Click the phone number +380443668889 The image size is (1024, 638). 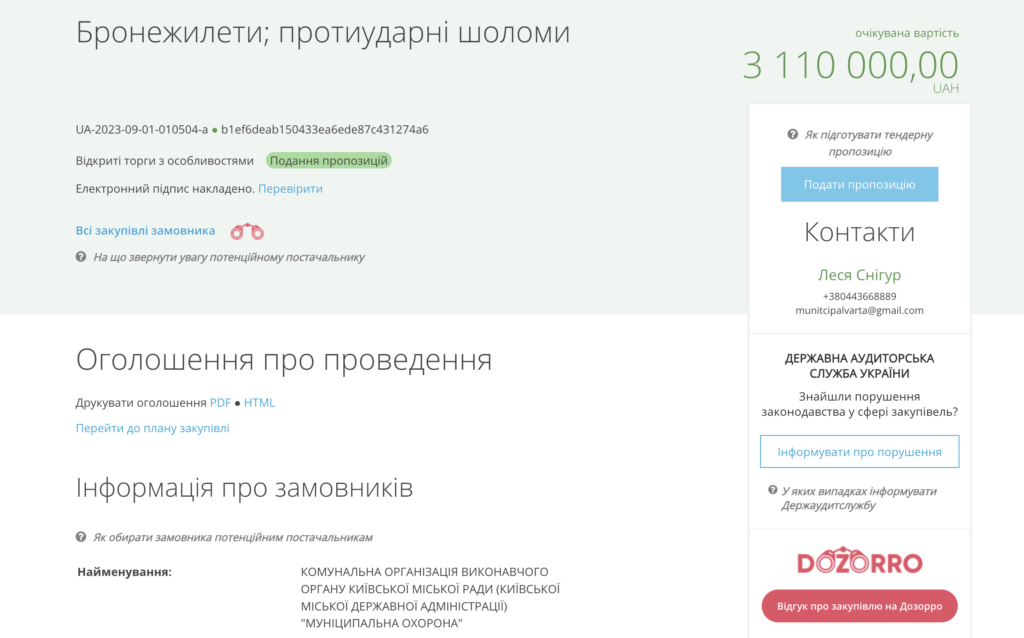pyautogui.click(x=859, y=296)
